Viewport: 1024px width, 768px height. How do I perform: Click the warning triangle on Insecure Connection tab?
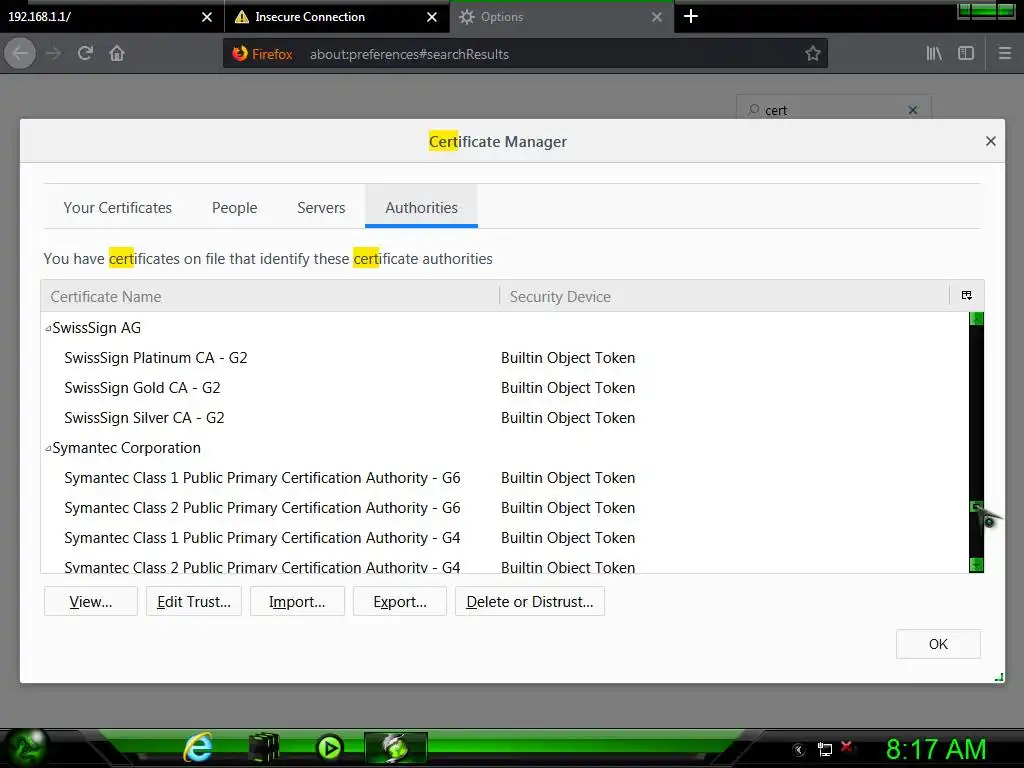[x=242, y=17]
